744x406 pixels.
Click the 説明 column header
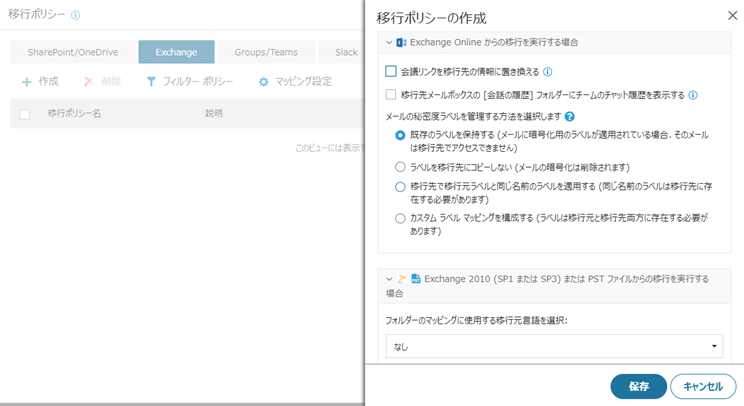coord(214,113)
